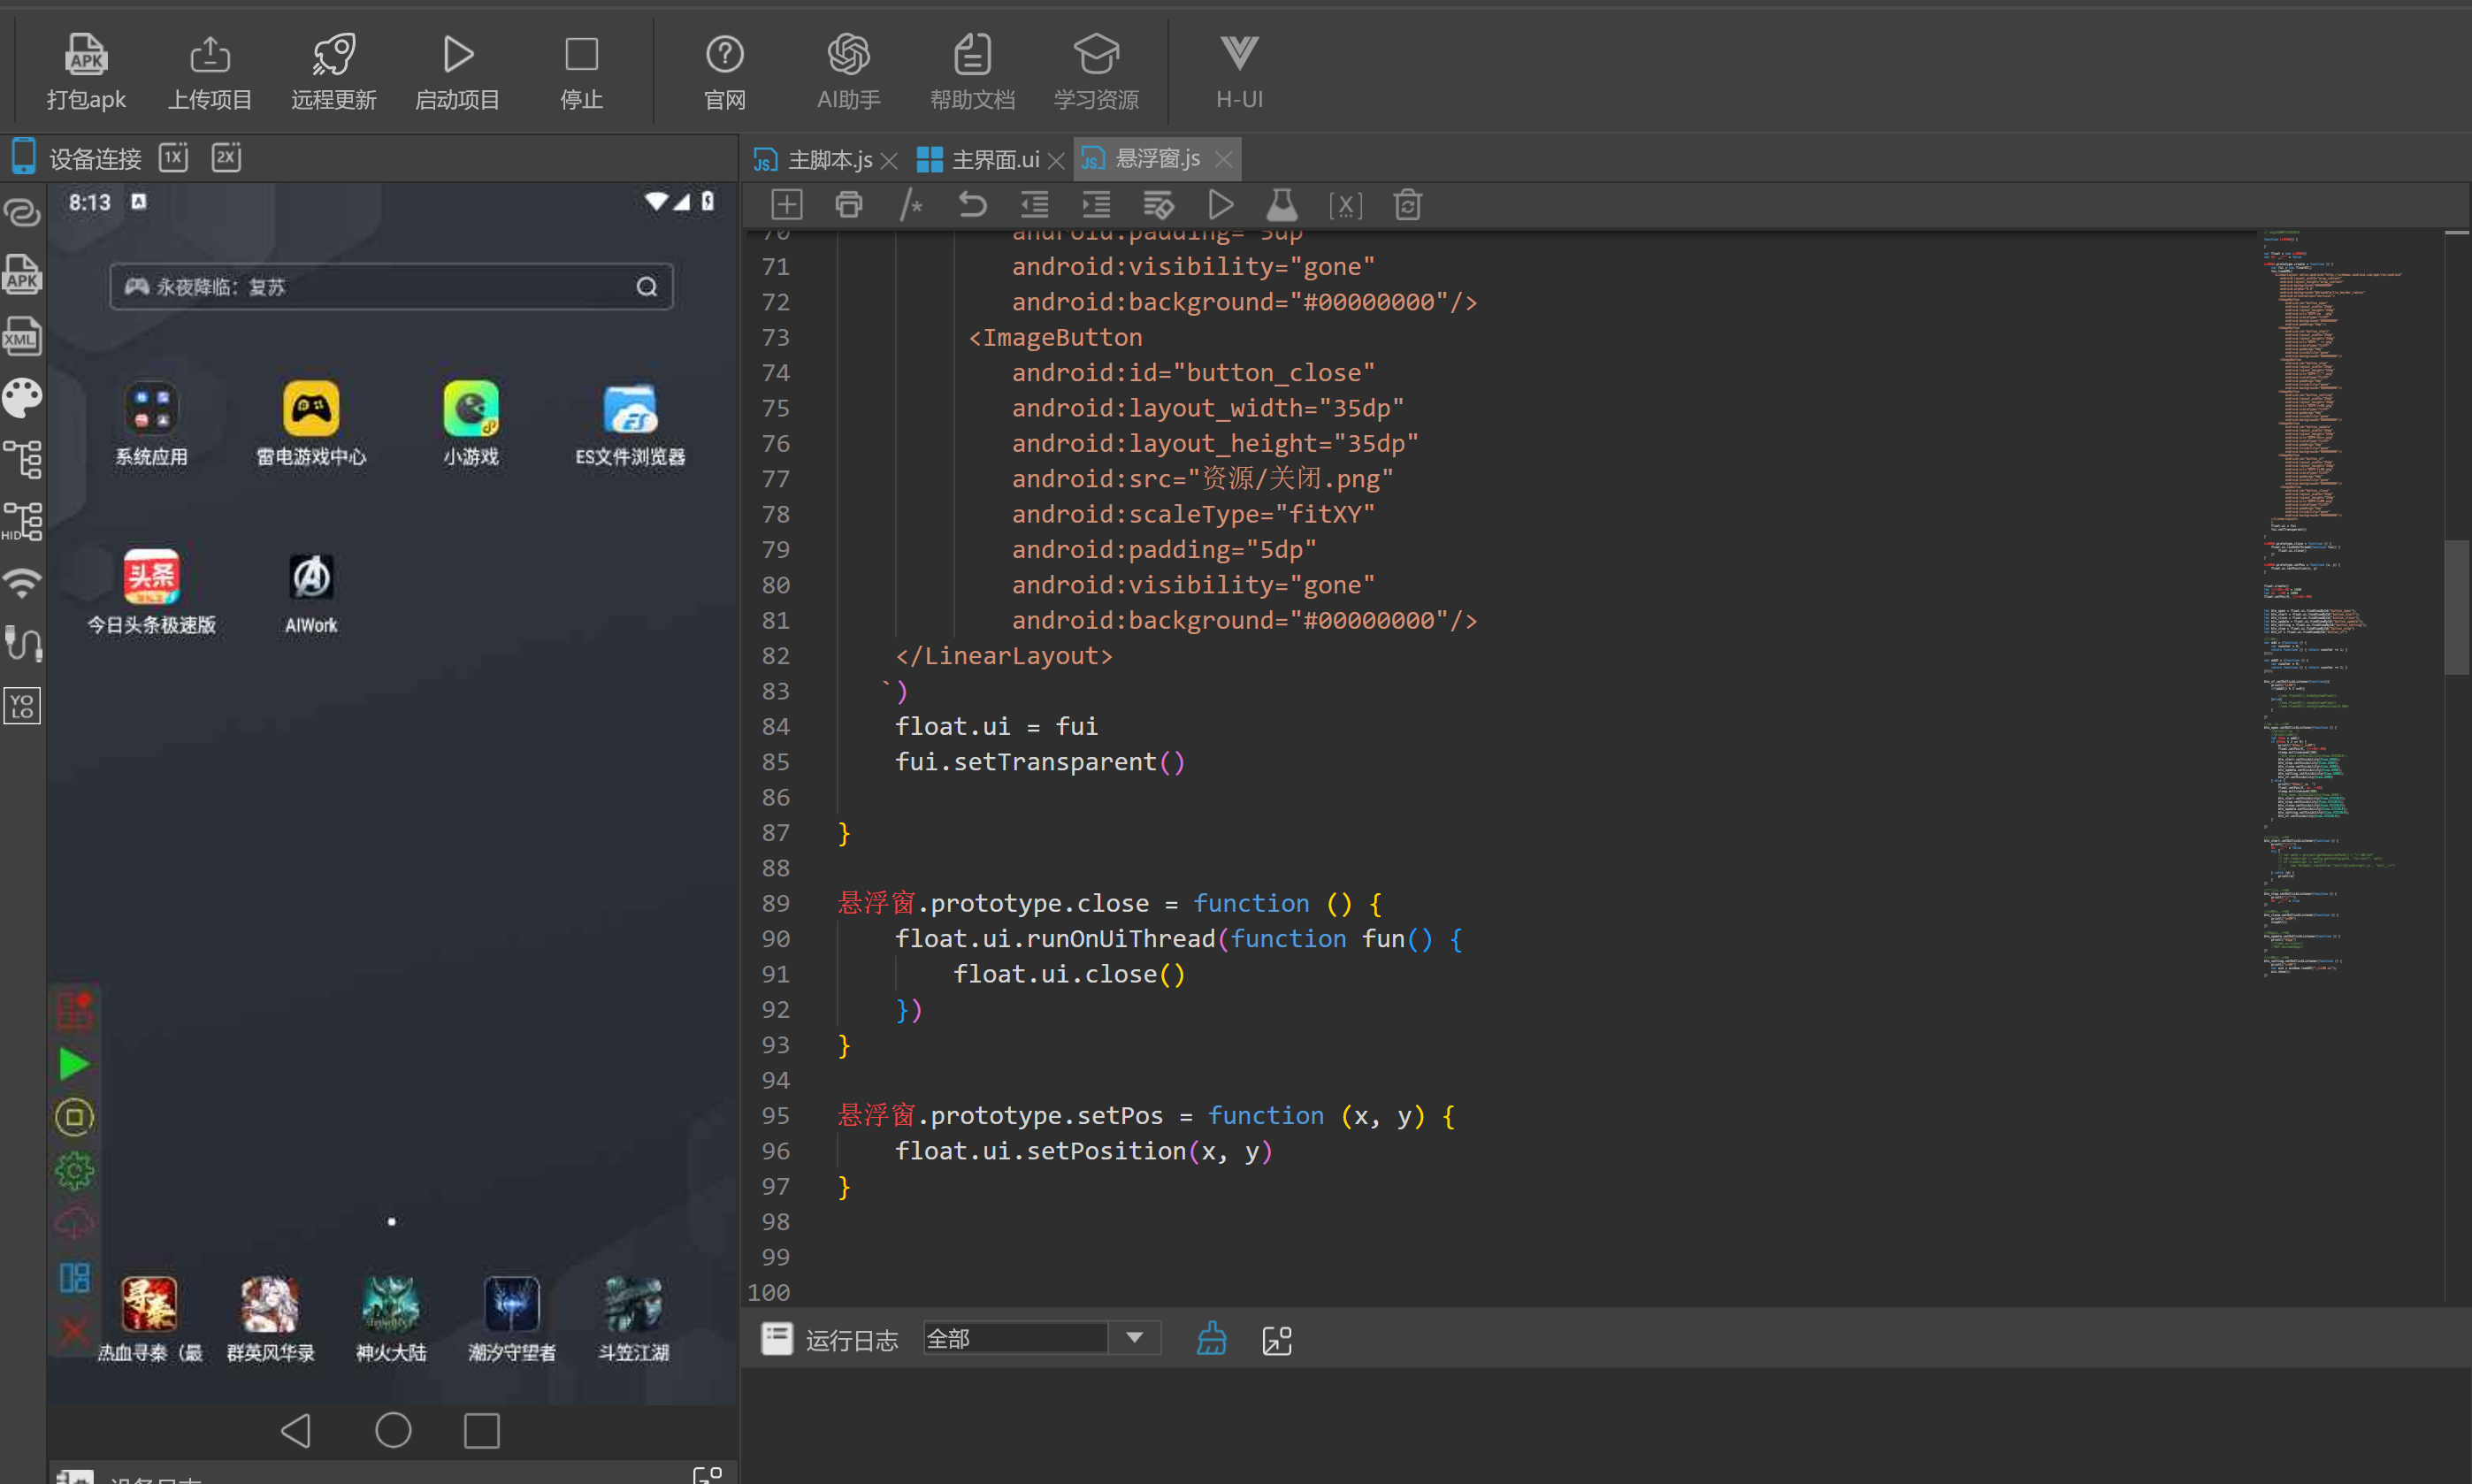This screenshot has width=2472, height=1484.
Task: Open the AI助手 assistant
Action: pos(848,55)
